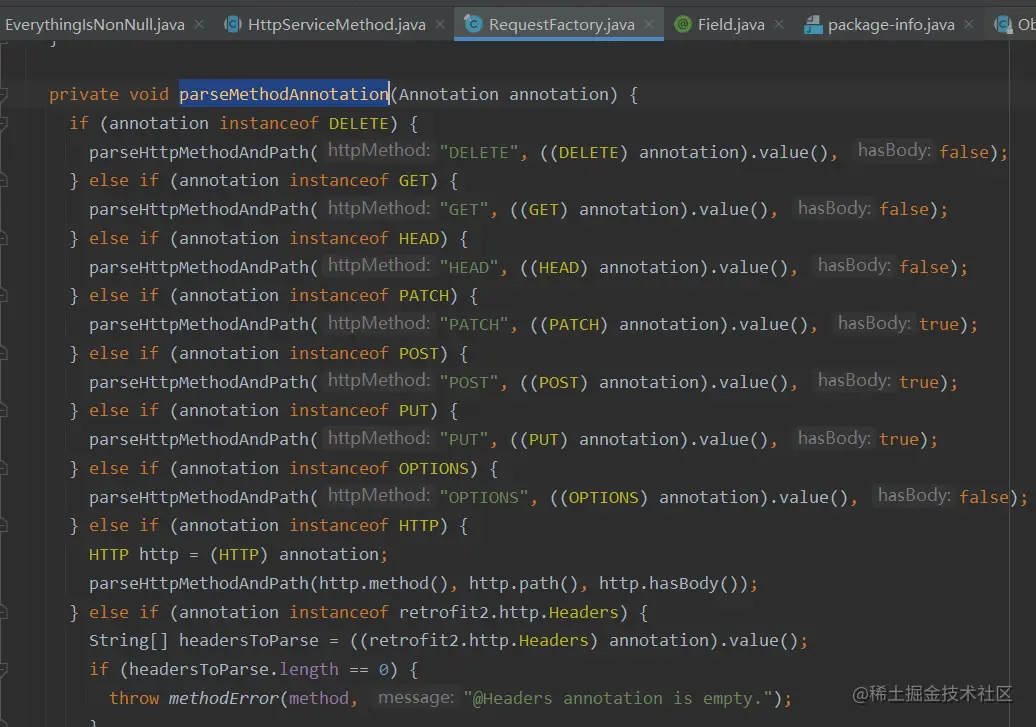Close the EverythingIsNonNull.java tab
The image size is (1036, 727).
[199, 24]
